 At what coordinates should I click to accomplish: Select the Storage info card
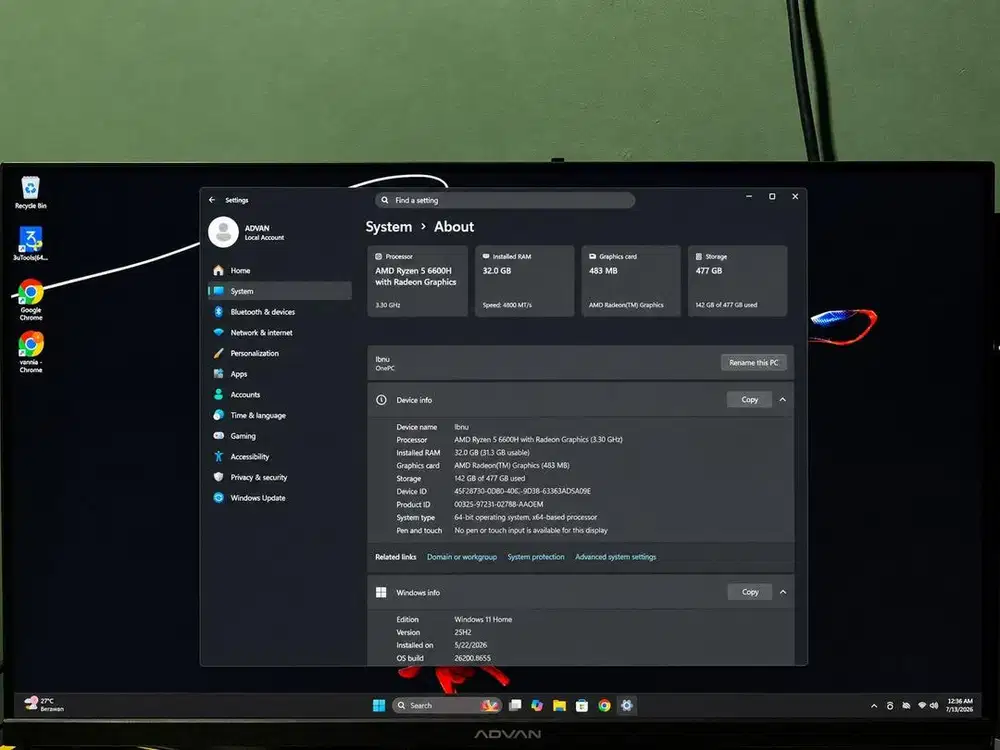[x=737, y=281]
